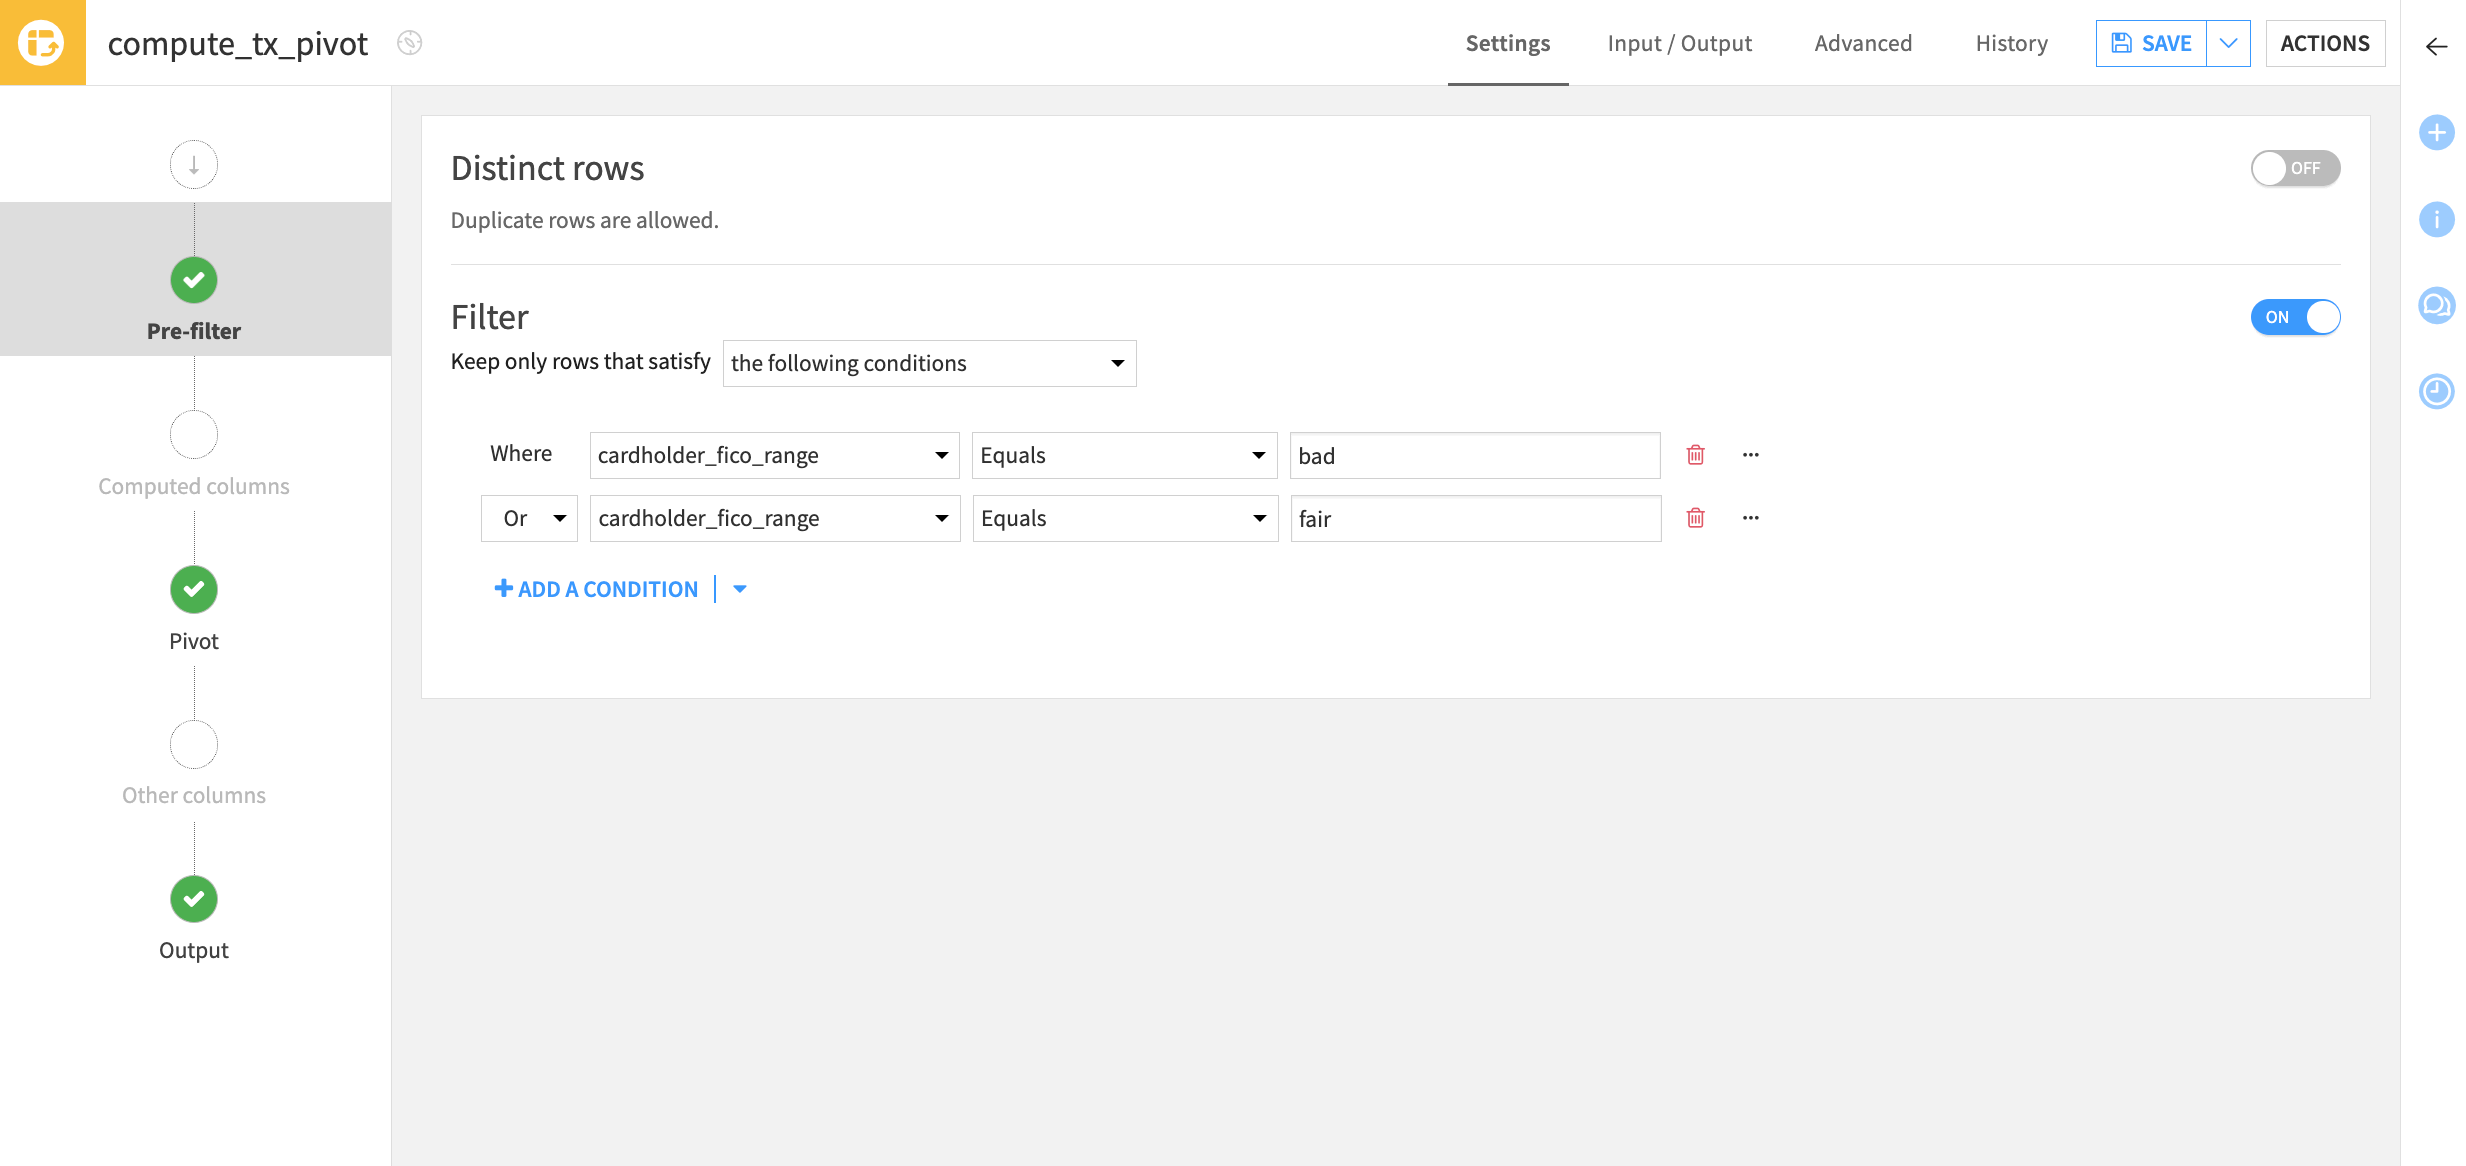2466x1166 pixels.
Task: Delete the cardholder_fico_range 'bad' condition with trash icon
Action: 1695,454
